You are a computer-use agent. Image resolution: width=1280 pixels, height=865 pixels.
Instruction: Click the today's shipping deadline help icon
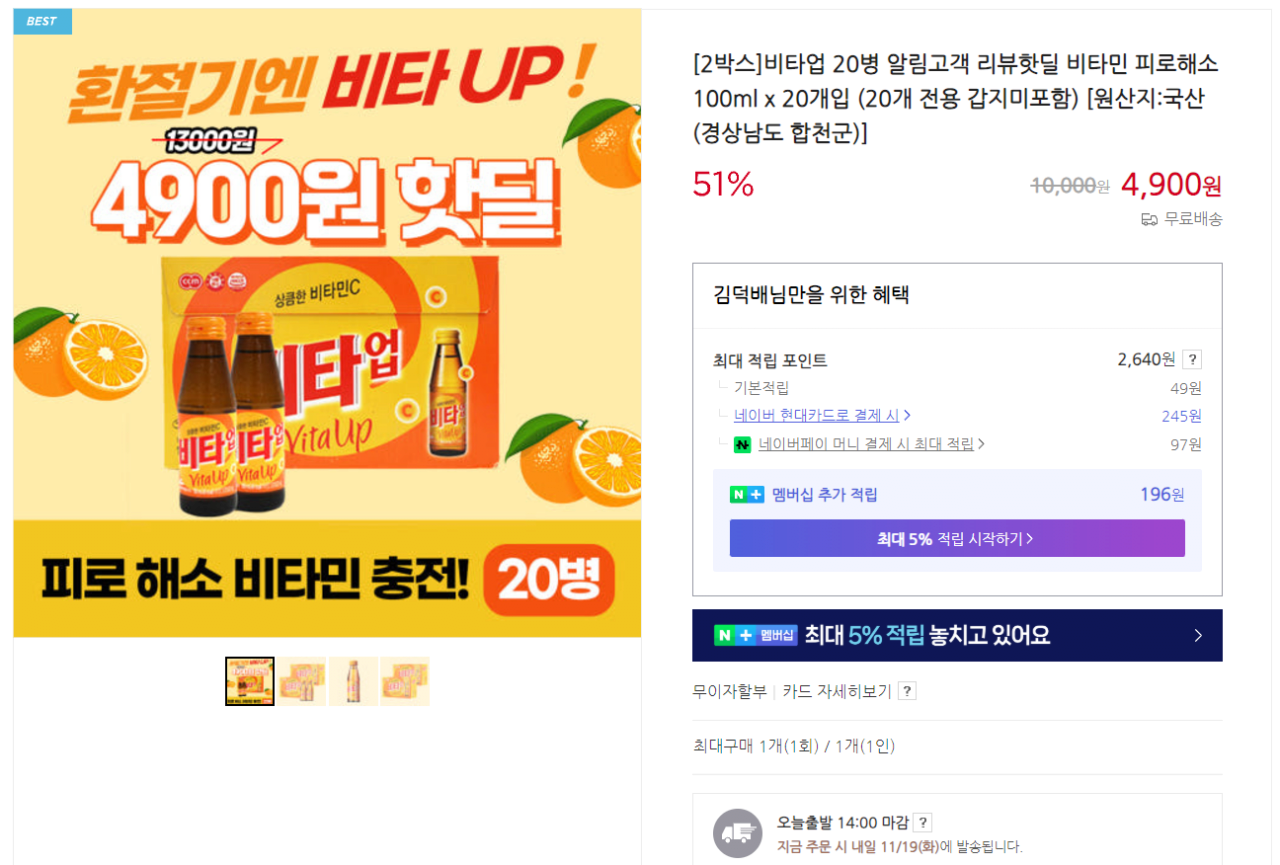(x=923, y=823)
